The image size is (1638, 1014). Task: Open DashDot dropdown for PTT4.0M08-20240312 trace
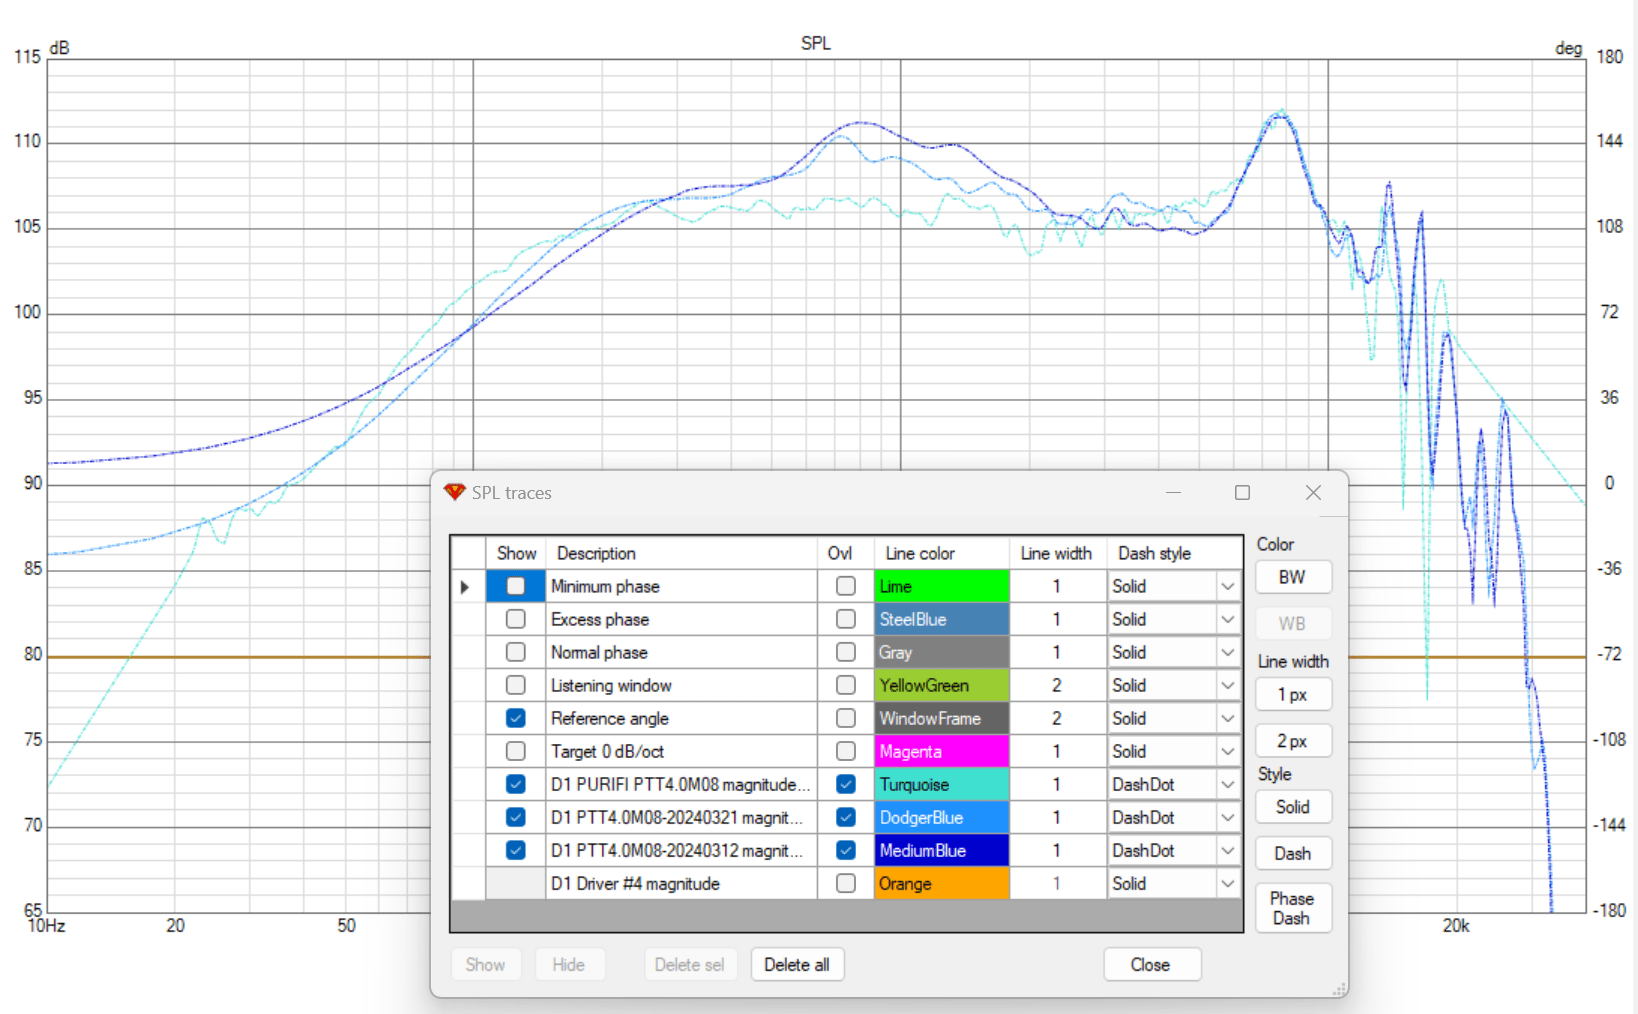[x=1228, y=851]
